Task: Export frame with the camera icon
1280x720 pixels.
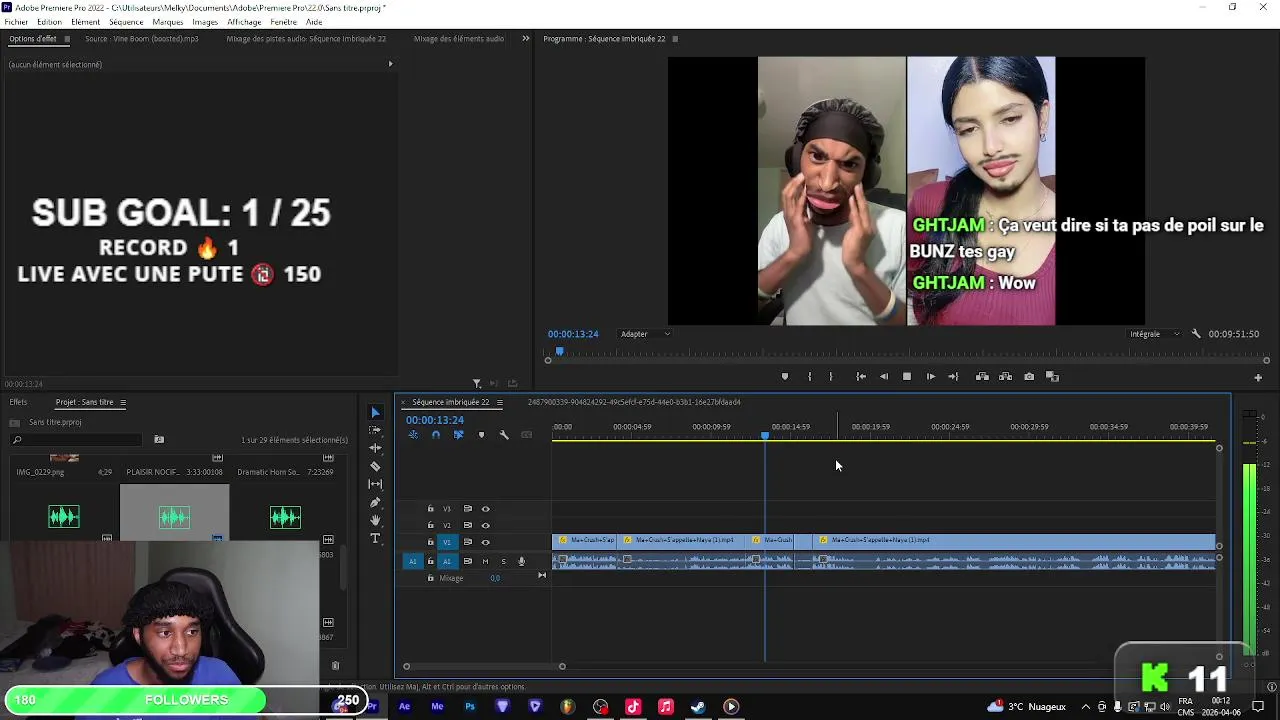Action: pyautogui.click(x=1029, y=377)
